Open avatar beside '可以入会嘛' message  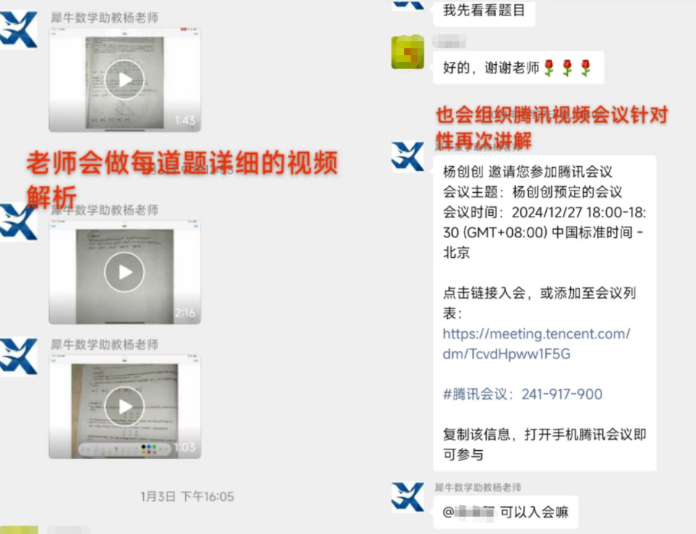point(407,497)
